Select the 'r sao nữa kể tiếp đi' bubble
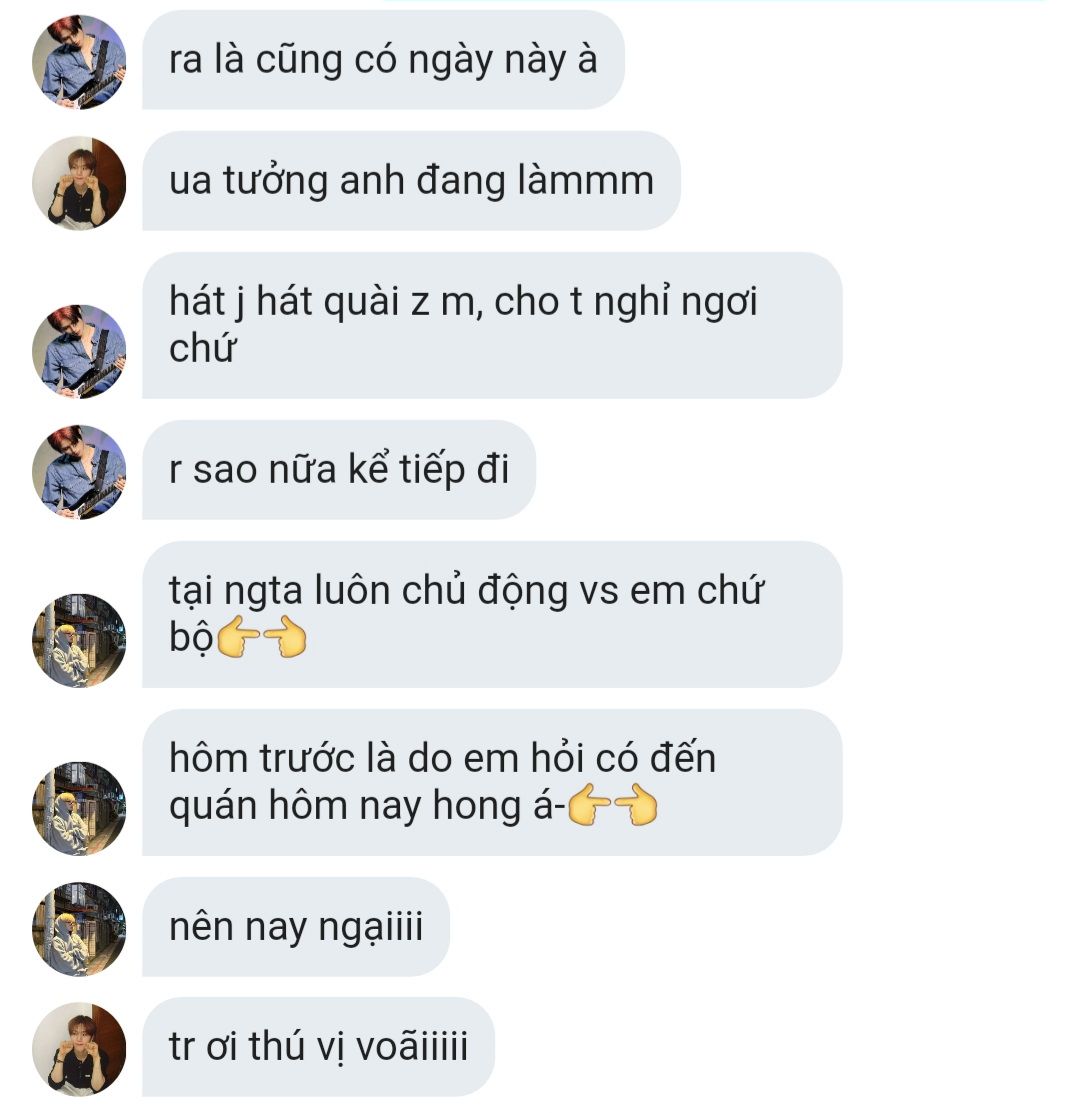 [339, 469]
